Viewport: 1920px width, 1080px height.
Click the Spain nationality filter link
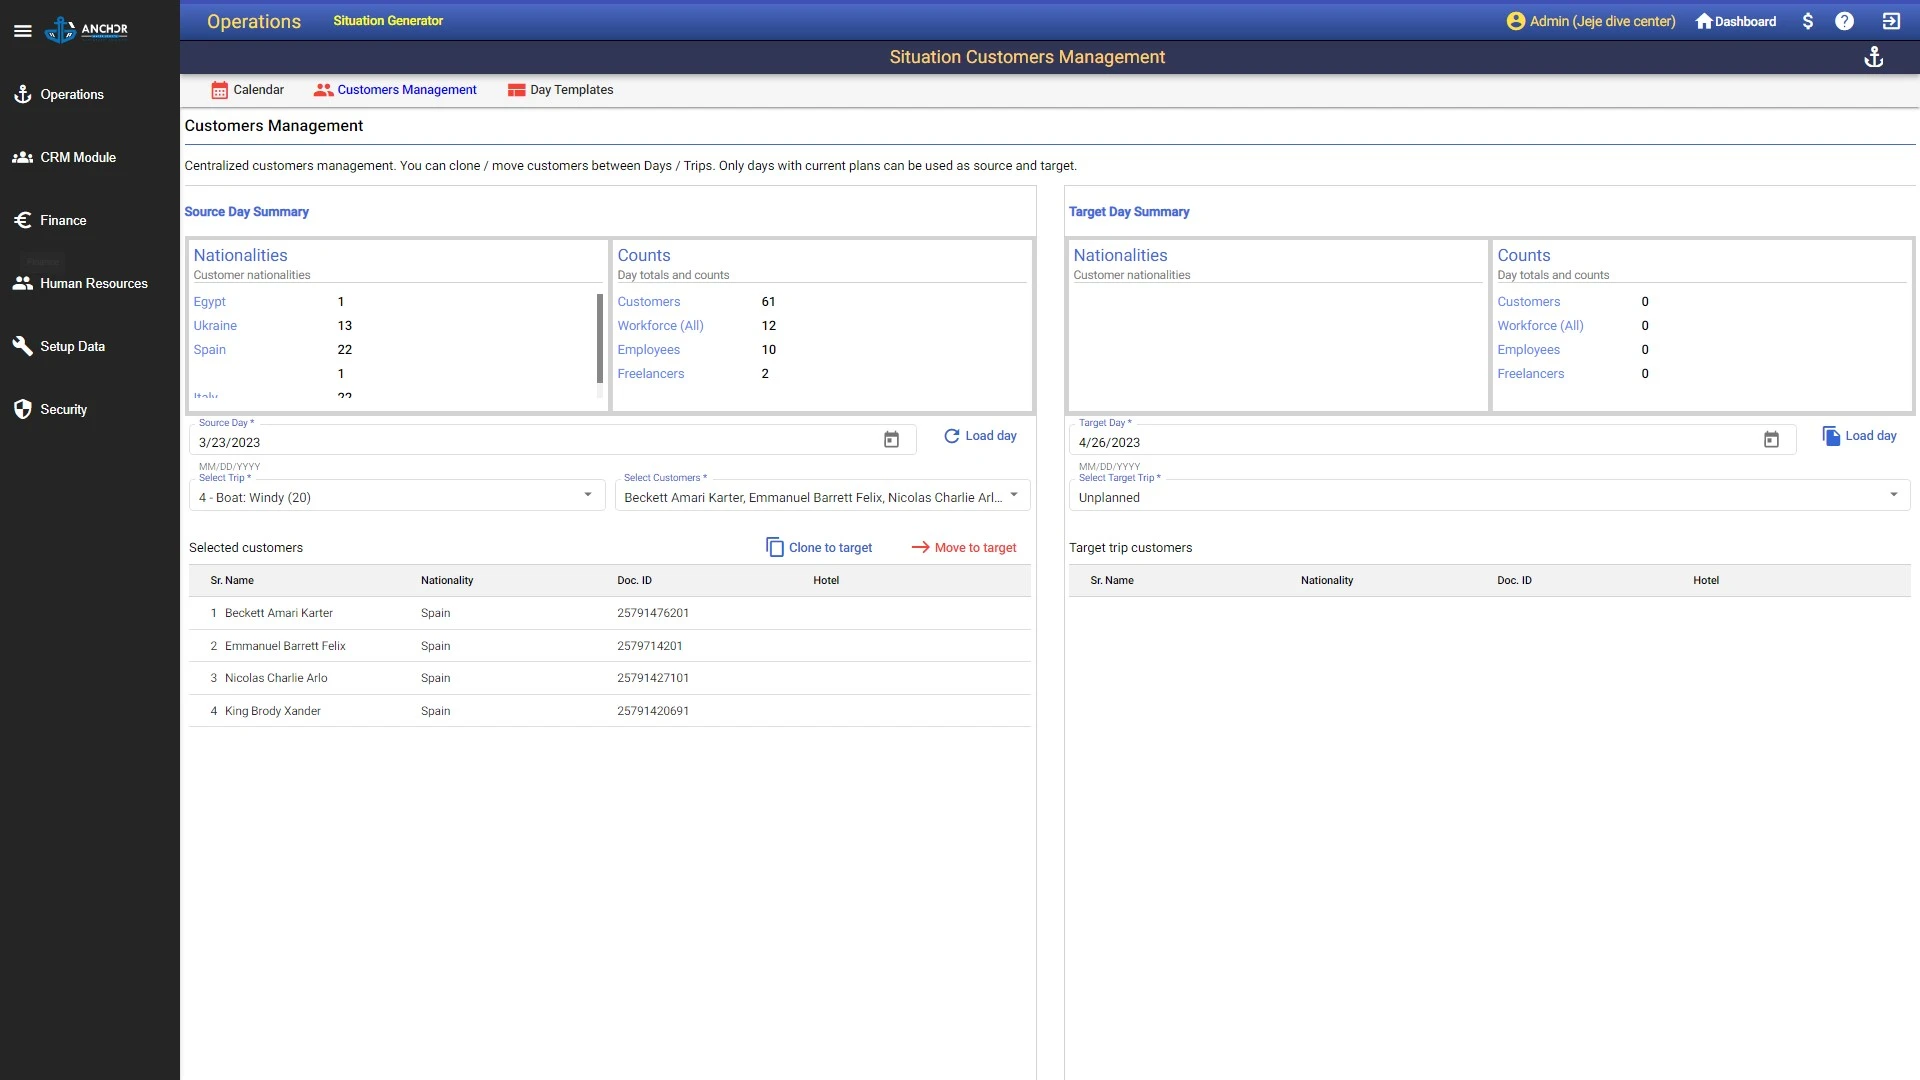point(208,349)
